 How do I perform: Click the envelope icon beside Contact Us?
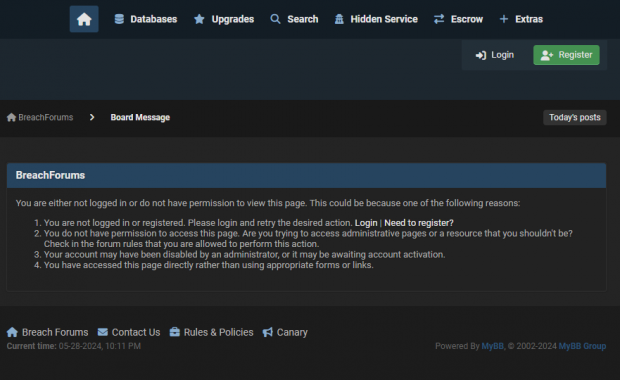pos(103,332)
